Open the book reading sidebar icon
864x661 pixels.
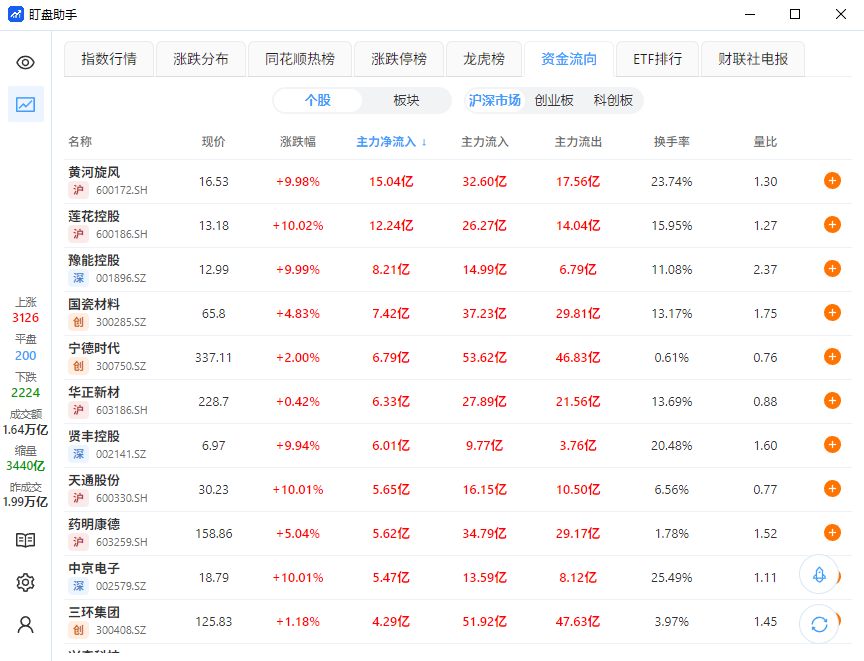[x=25, y=540]
